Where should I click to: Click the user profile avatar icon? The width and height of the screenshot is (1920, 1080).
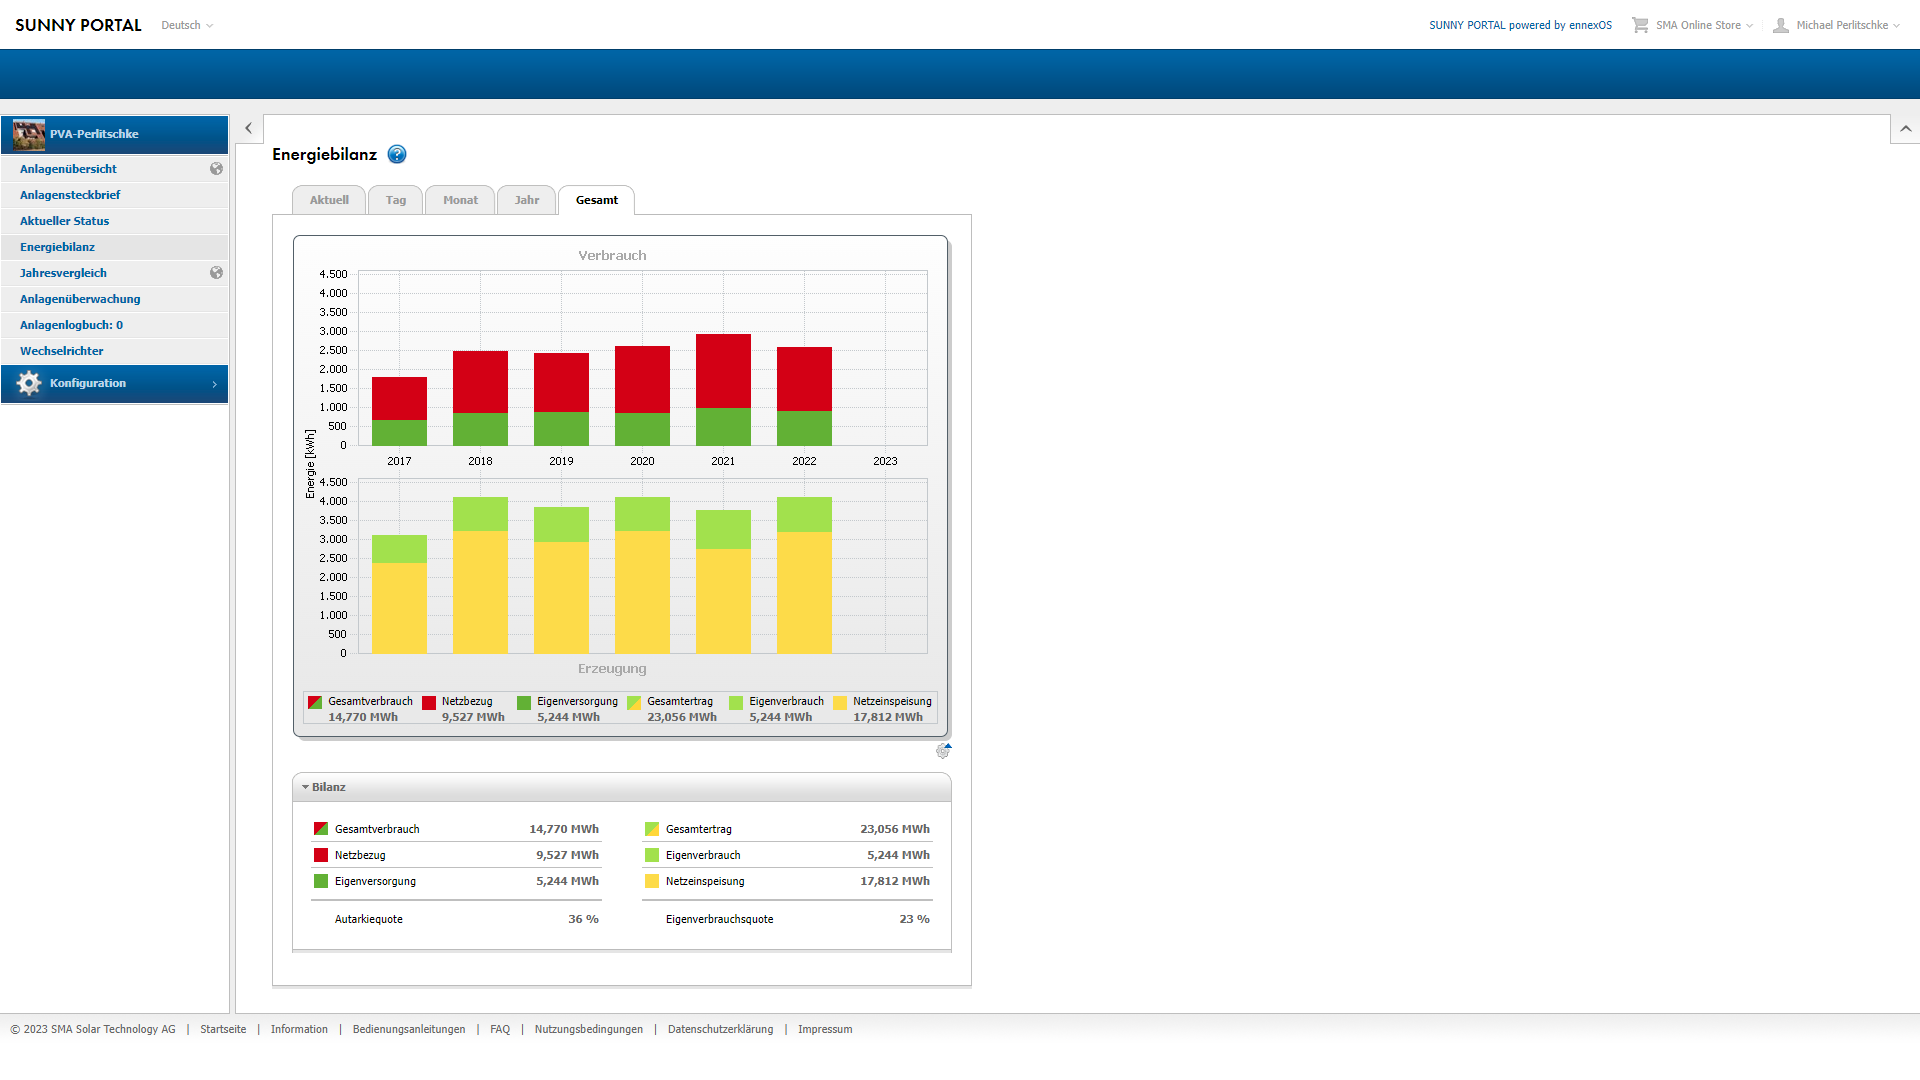[x=1781, y=25]
